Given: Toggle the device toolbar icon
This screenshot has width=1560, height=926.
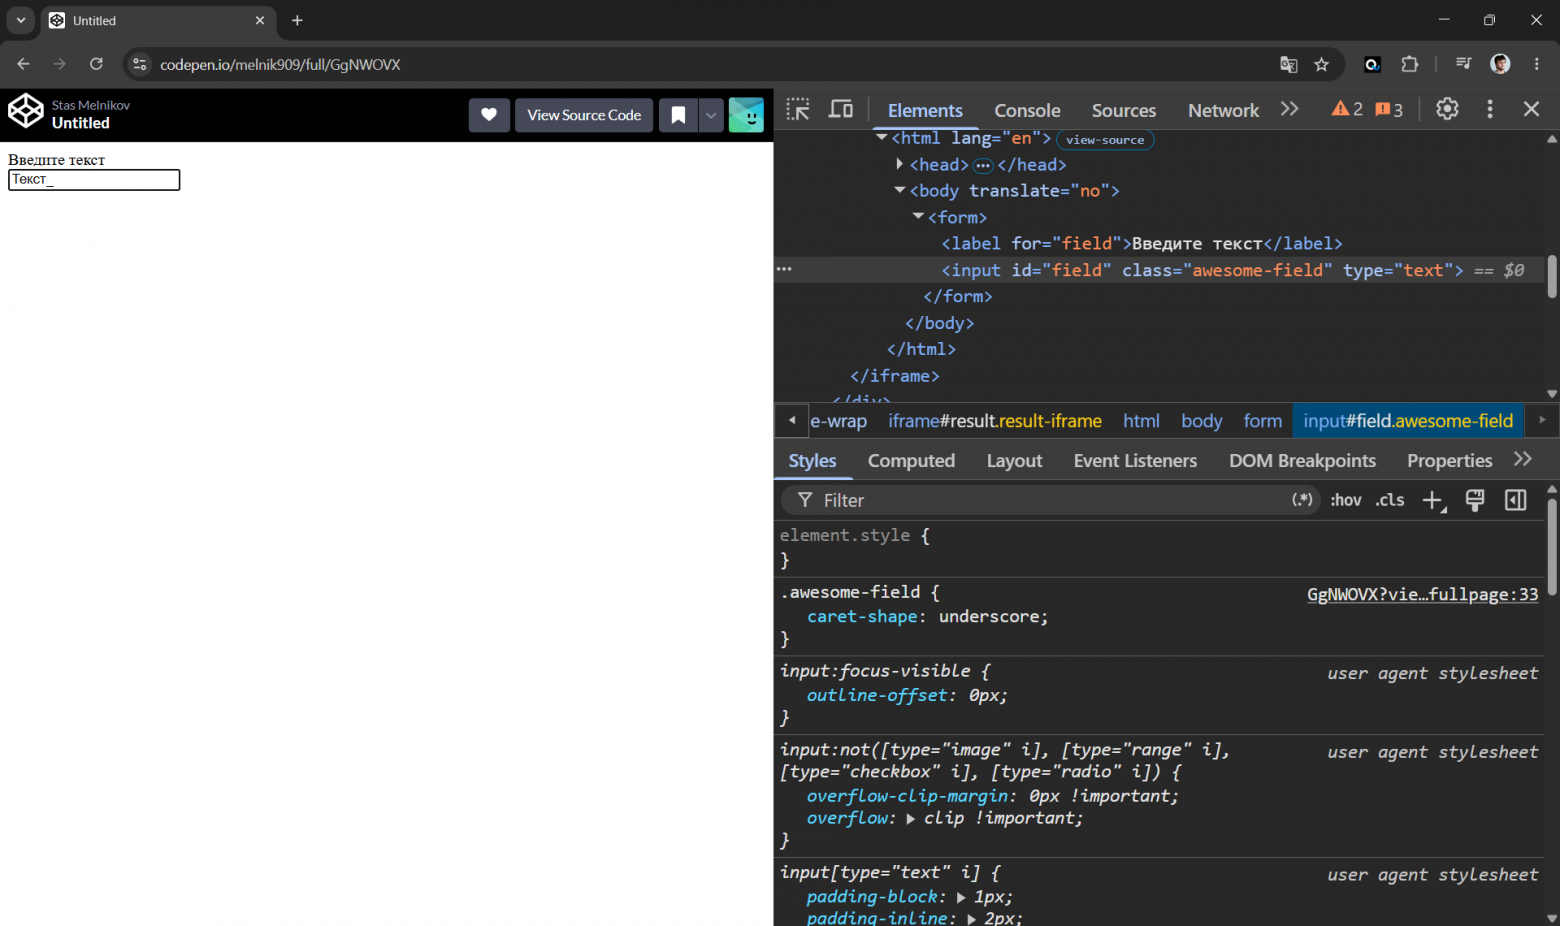Looking at the screenshot, I should click(841, 110).
